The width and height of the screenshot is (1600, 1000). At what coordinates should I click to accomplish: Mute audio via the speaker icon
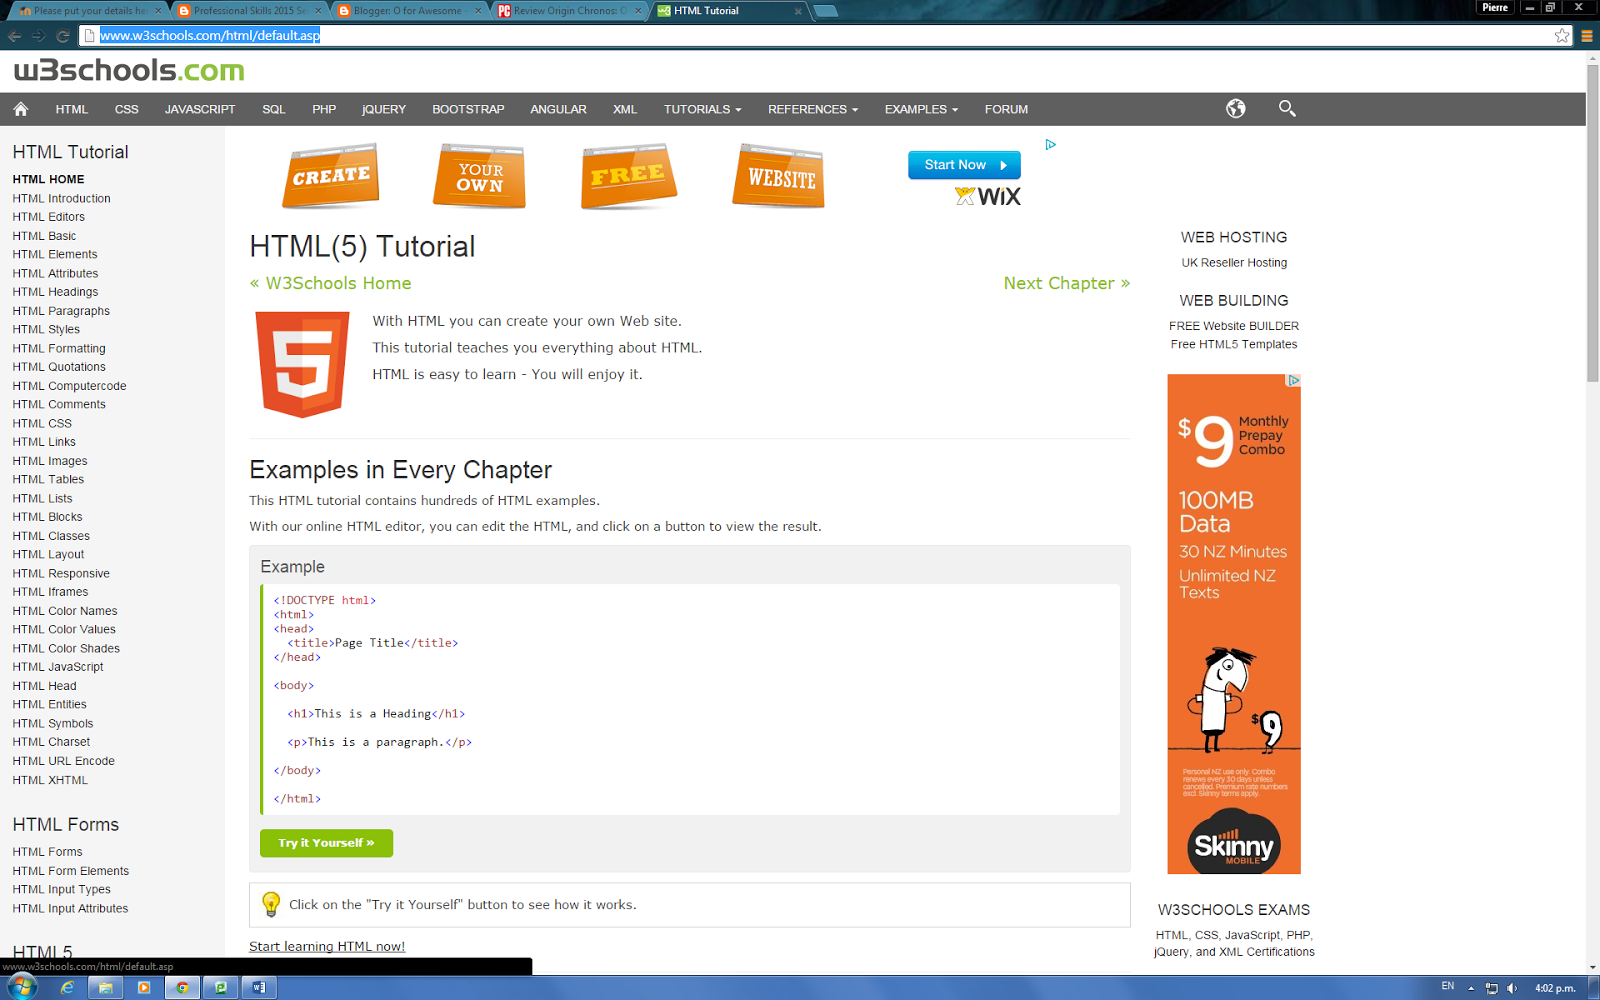pos(1512,988)
